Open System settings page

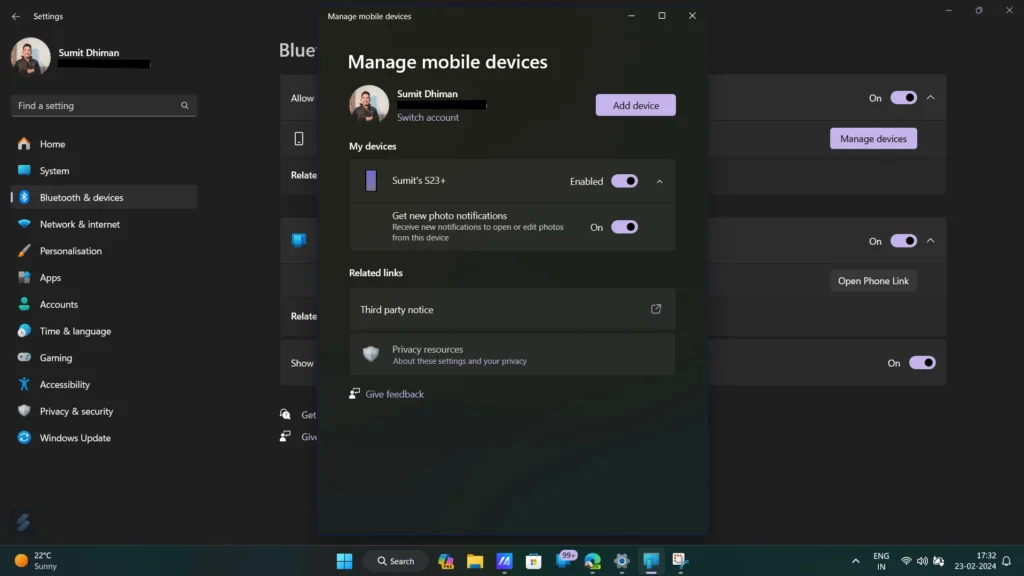point(104,170)
